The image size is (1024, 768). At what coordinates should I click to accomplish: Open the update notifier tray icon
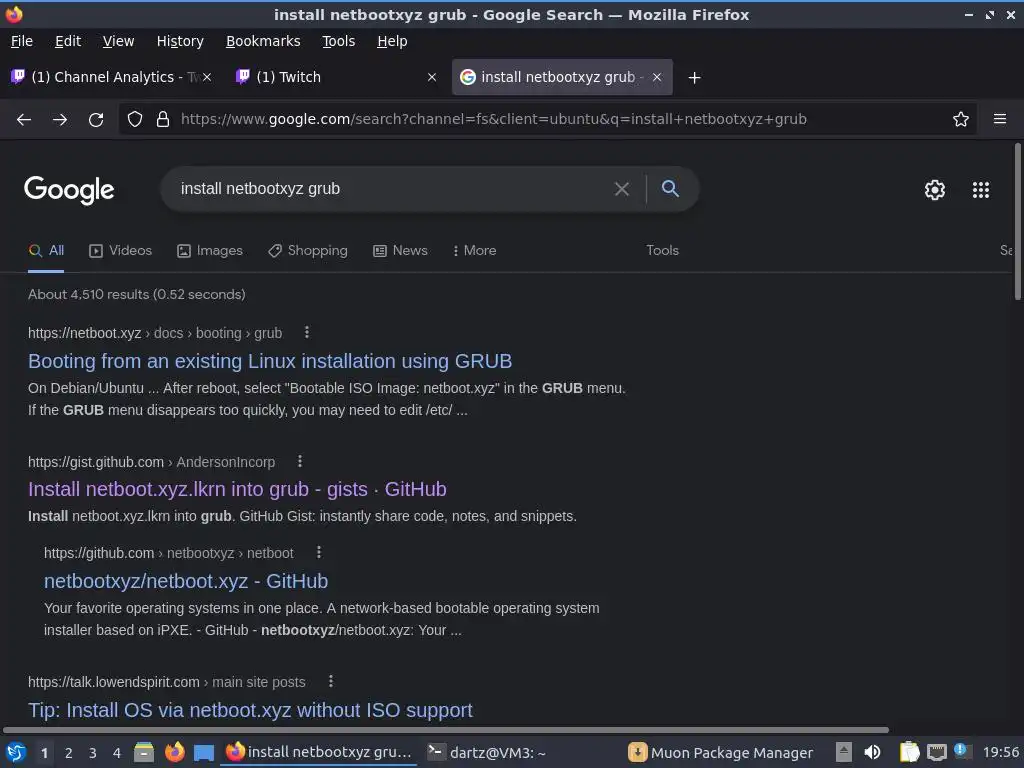click(x=961, y=750)
